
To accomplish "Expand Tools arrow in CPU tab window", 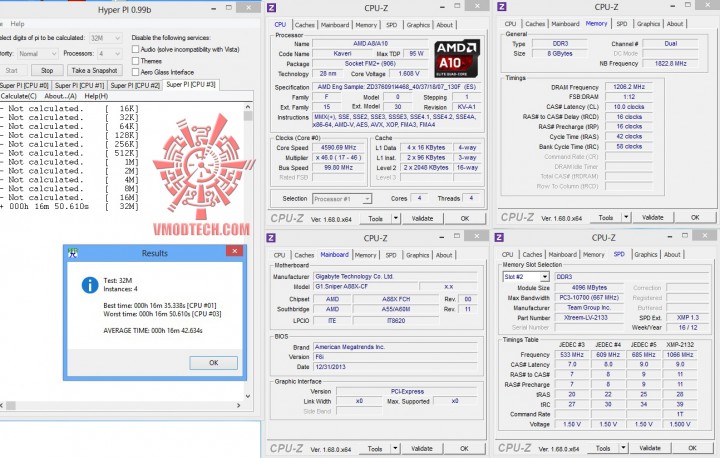I will point(396,219).
